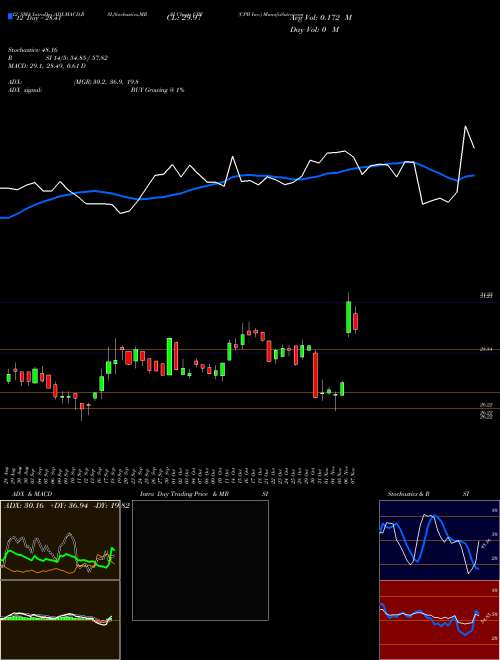Open the ADX indicator chart panel
The height and width of the screenshot is (660, 500).
pos(60,540)
